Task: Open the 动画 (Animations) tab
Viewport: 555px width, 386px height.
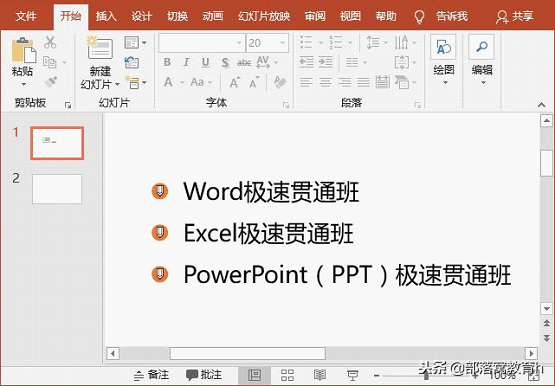Action: tap(213, 16)
